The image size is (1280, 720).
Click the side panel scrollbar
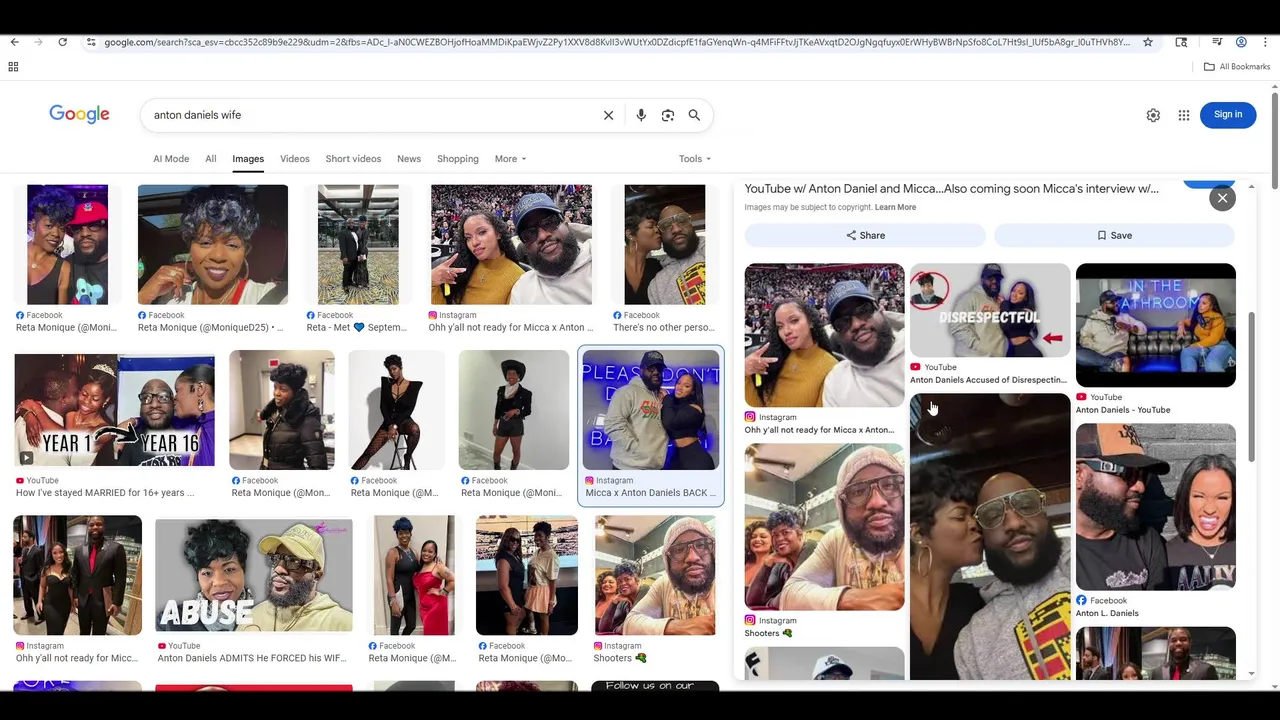[1251, 388]
